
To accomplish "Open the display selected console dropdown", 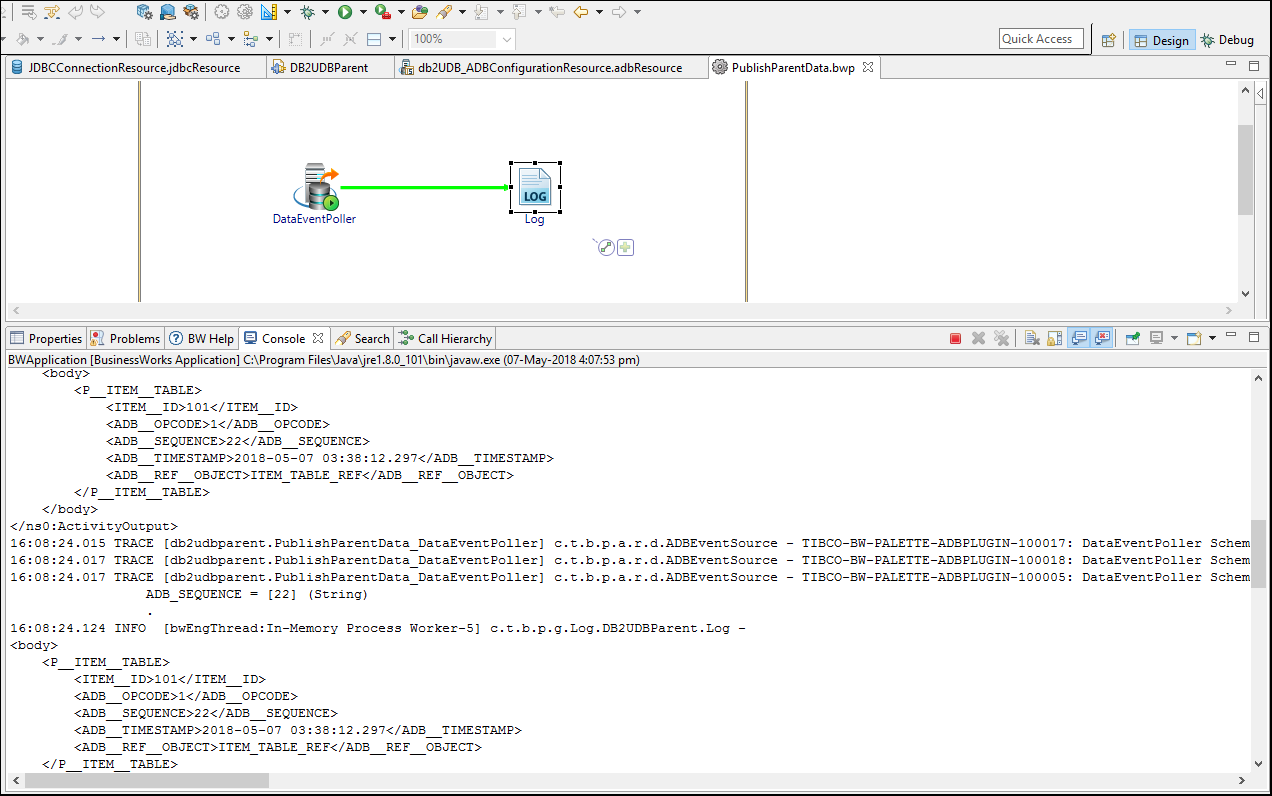I will [x=1174, y=339].
